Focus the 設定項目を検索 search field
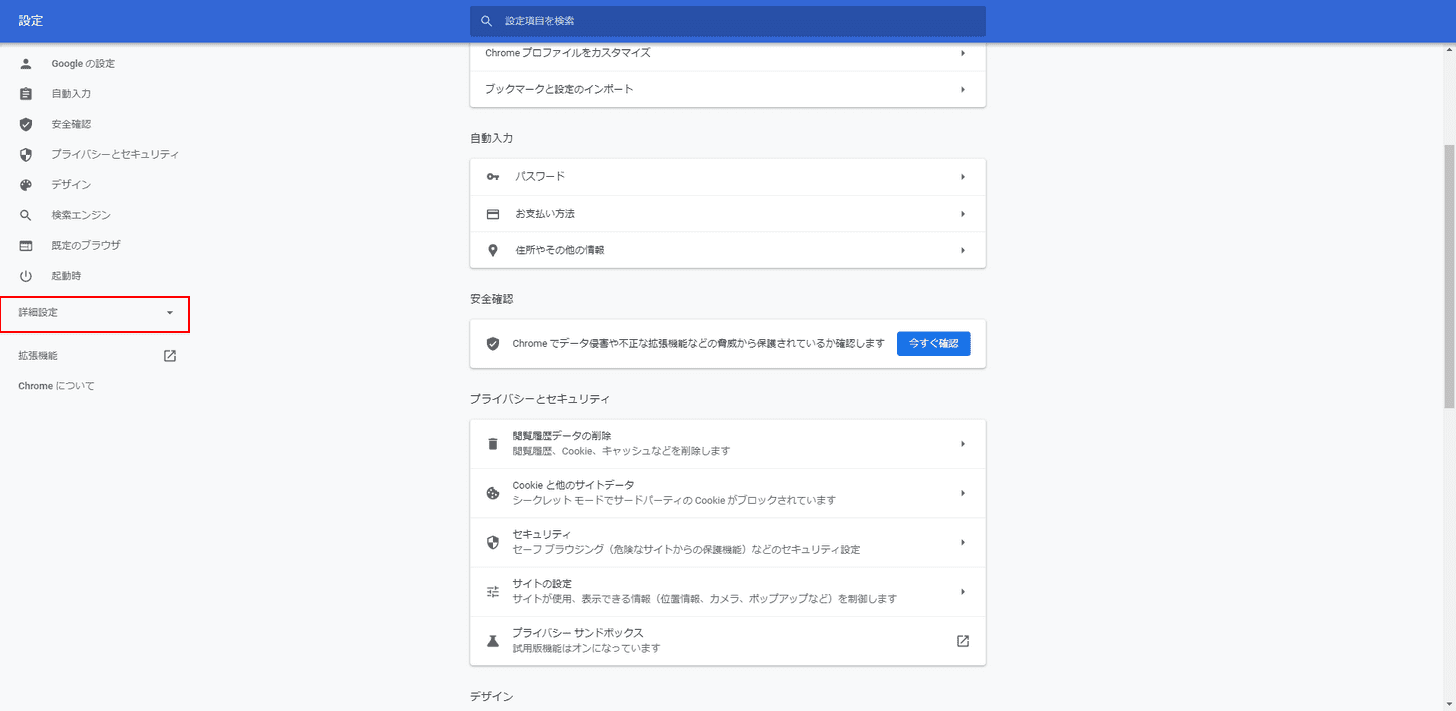 pos(728,21)
